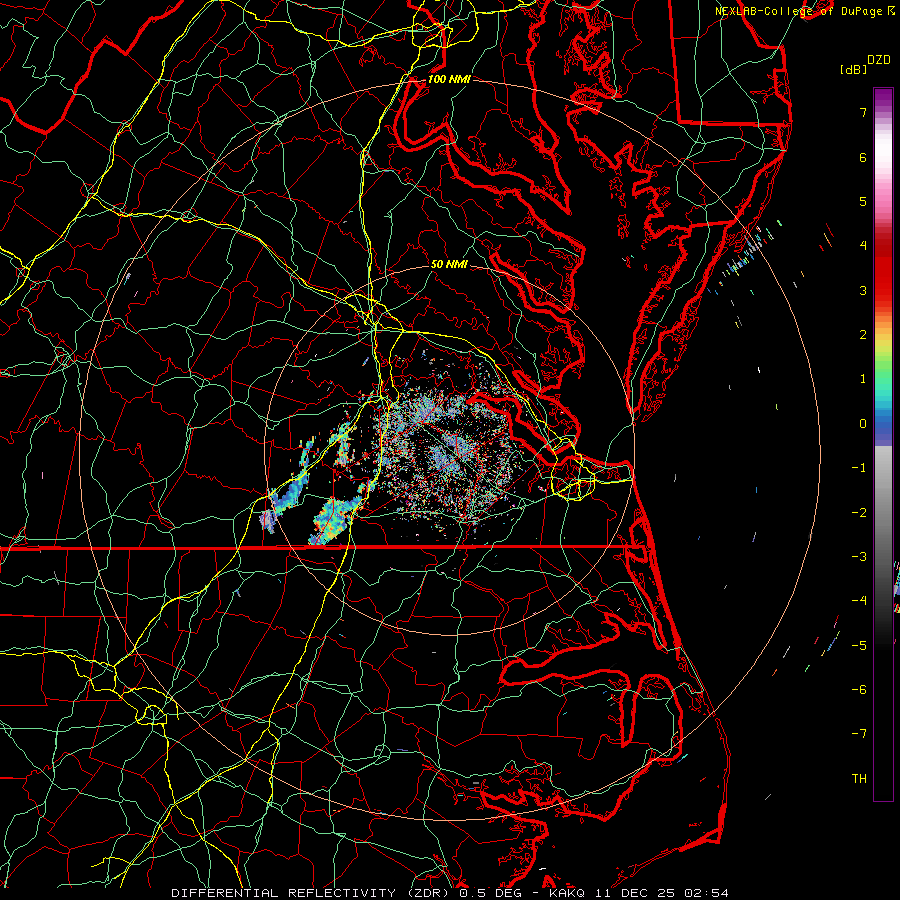Viewport: 900px width, 900px height.
Task: Click the "[dB]" units label
Action: pyautogui.click(x=853, y=69)
